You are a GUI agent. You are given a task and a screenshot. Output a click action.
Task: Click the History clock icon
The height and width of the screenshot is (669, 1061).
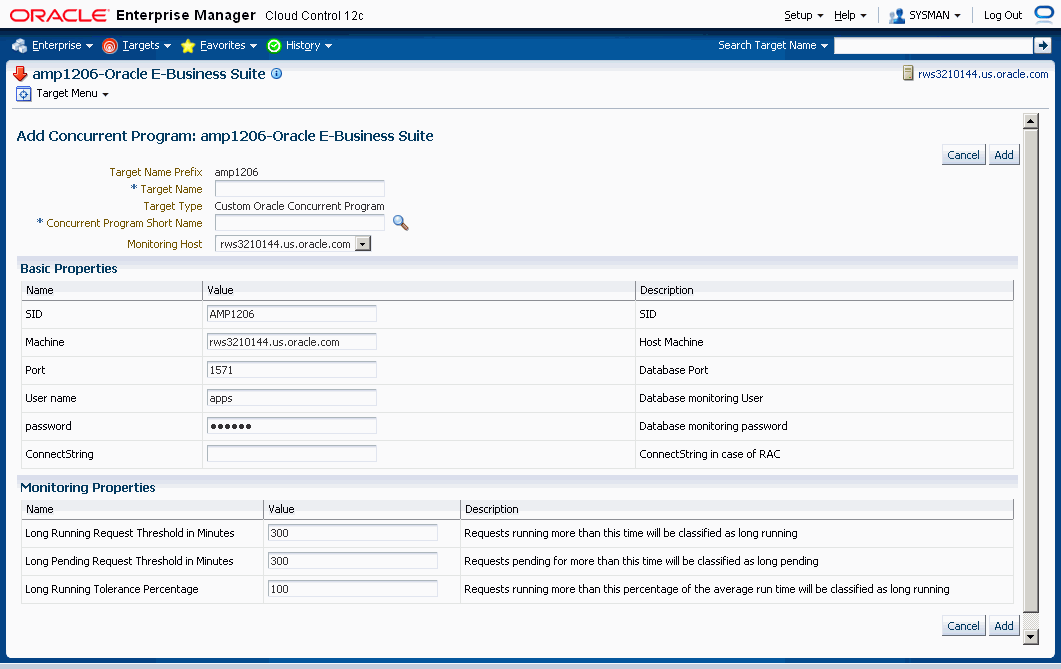(x=274, y=45)
